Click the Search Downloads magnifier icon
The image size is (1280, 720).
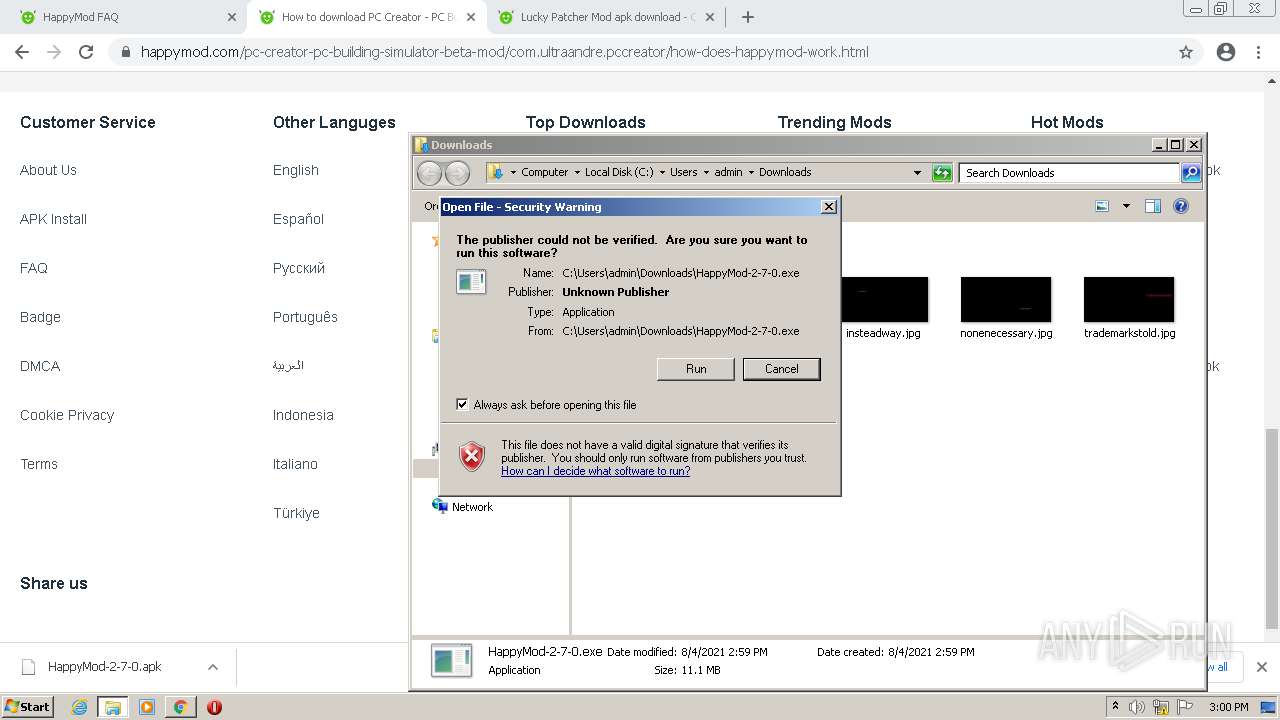[x=1191, y=173]
